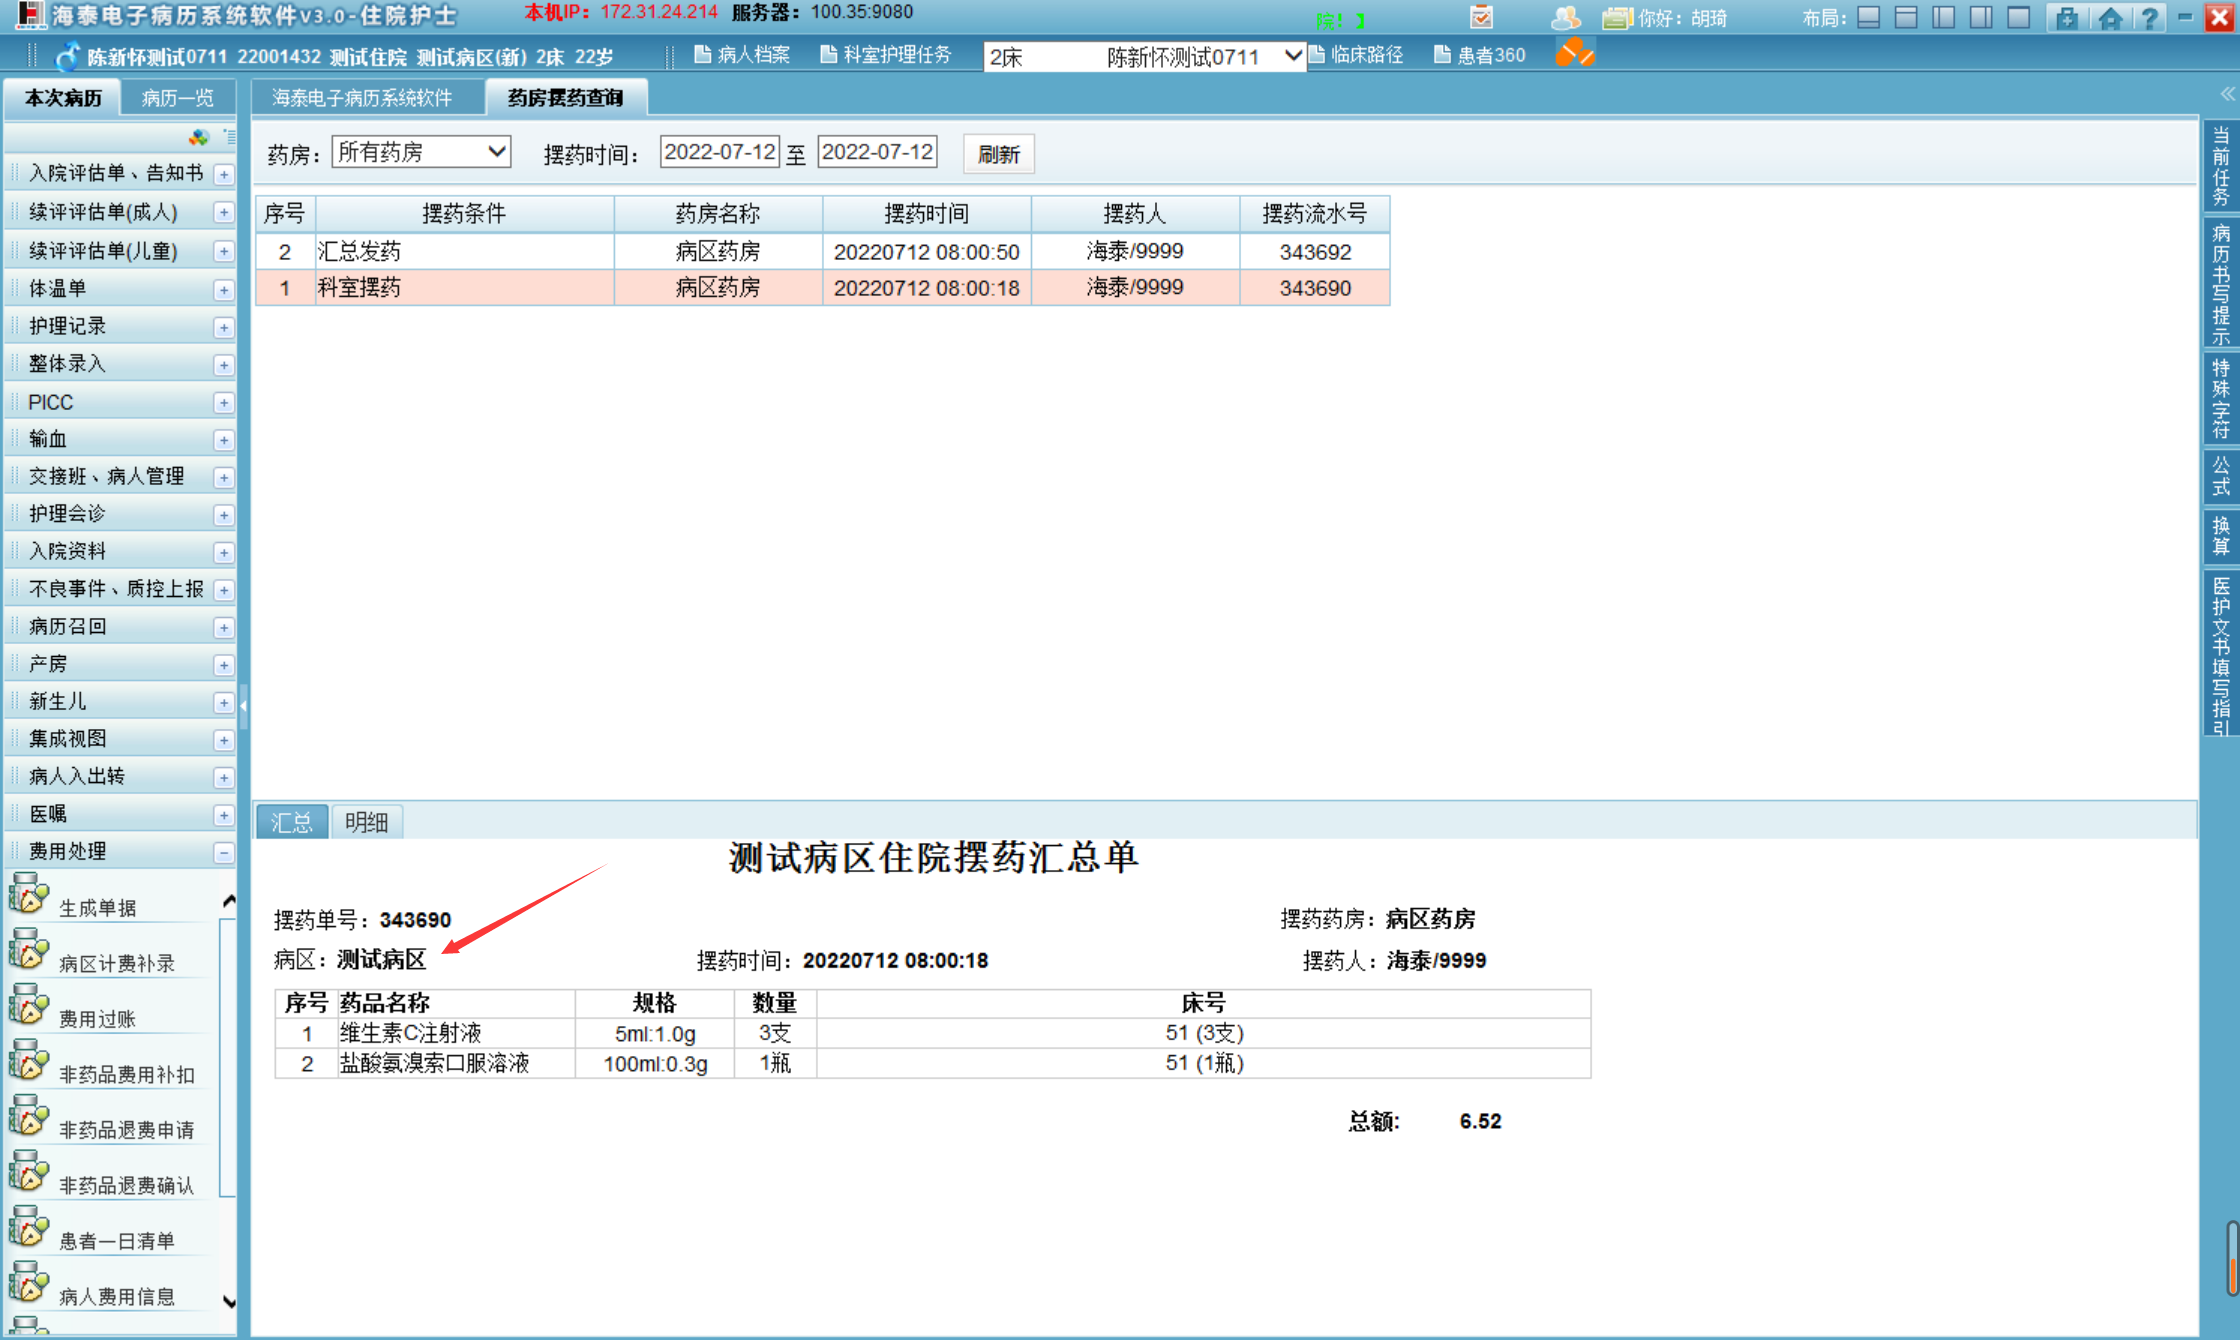This screenshot has height=1340, width=2240.
Task: Switch to bottom-panel layout option
Action: point(1868,17)
